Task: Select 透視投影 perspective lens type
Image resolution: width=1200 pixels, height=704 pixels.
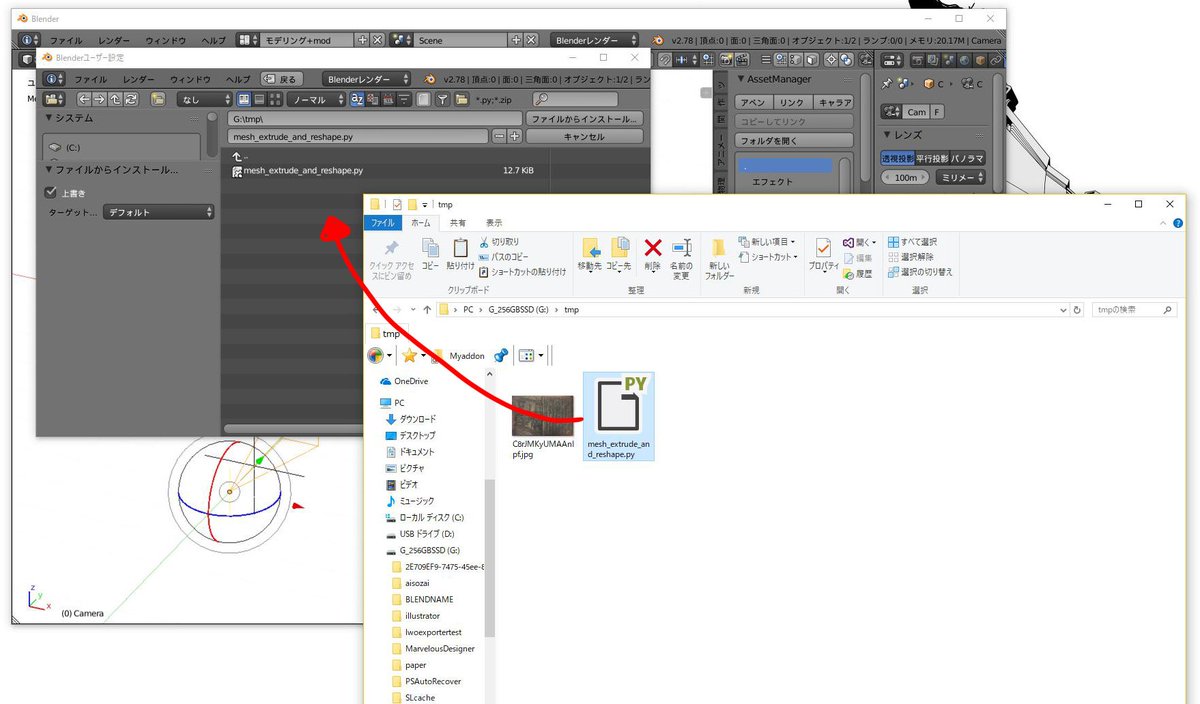Action: [897, 158]
